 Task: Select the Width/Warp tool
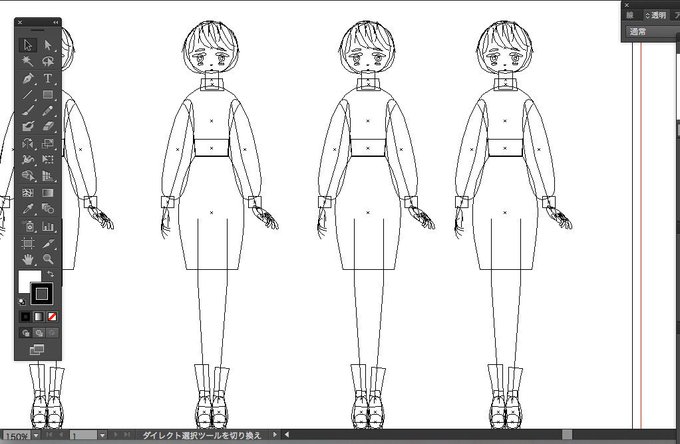(x=28, y=160)
